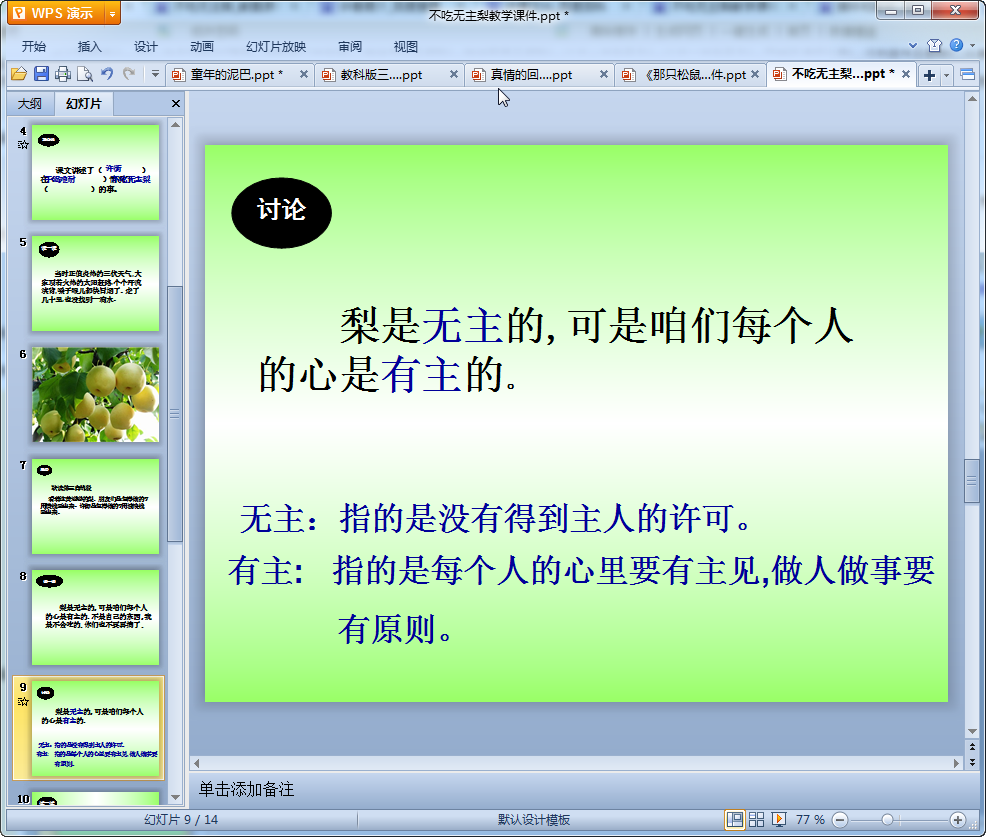Image resolution: width=986 pixels, height=837 pixels.
Task: Open the 动画 ribbon tab
Action: [x=202, y=47]
